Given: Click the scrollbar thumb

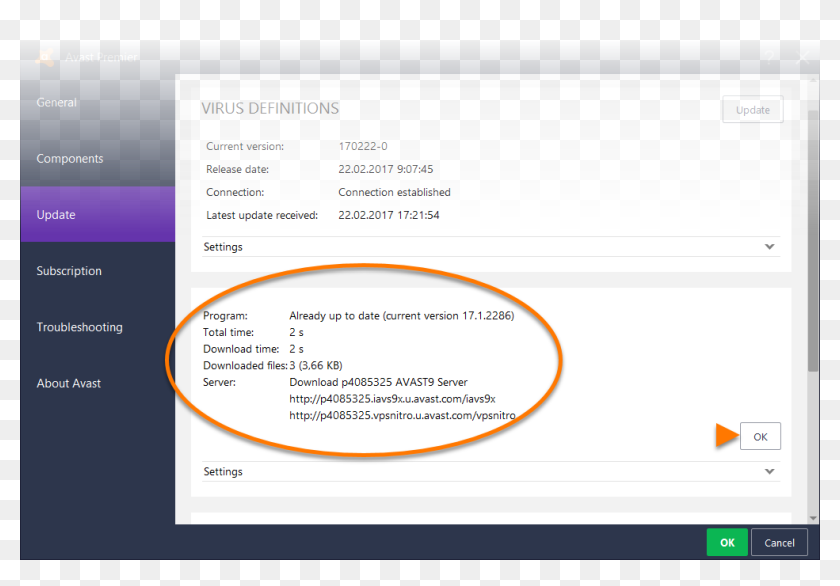Looking at the screenshot, I should [x=813, y=240].
